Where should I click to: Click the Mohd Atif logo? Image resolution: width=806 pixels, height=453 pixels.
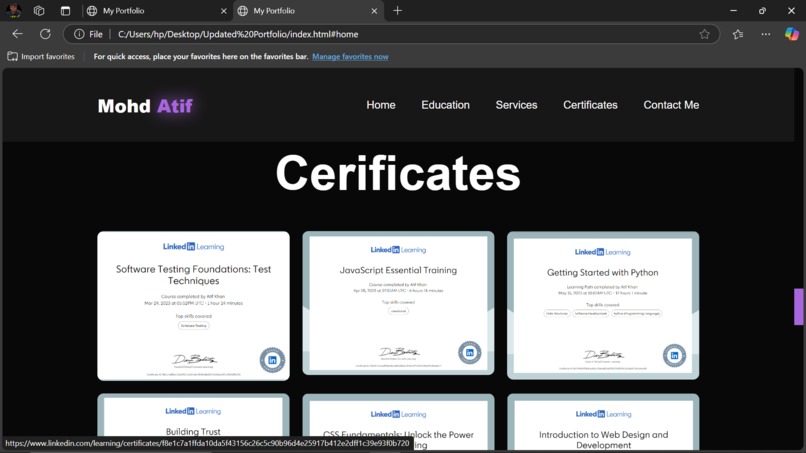coord(145,106)
